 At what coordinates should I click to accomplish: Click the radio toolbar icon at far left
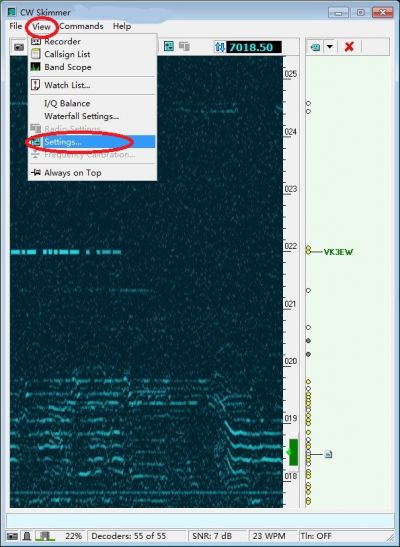point(19,47)
